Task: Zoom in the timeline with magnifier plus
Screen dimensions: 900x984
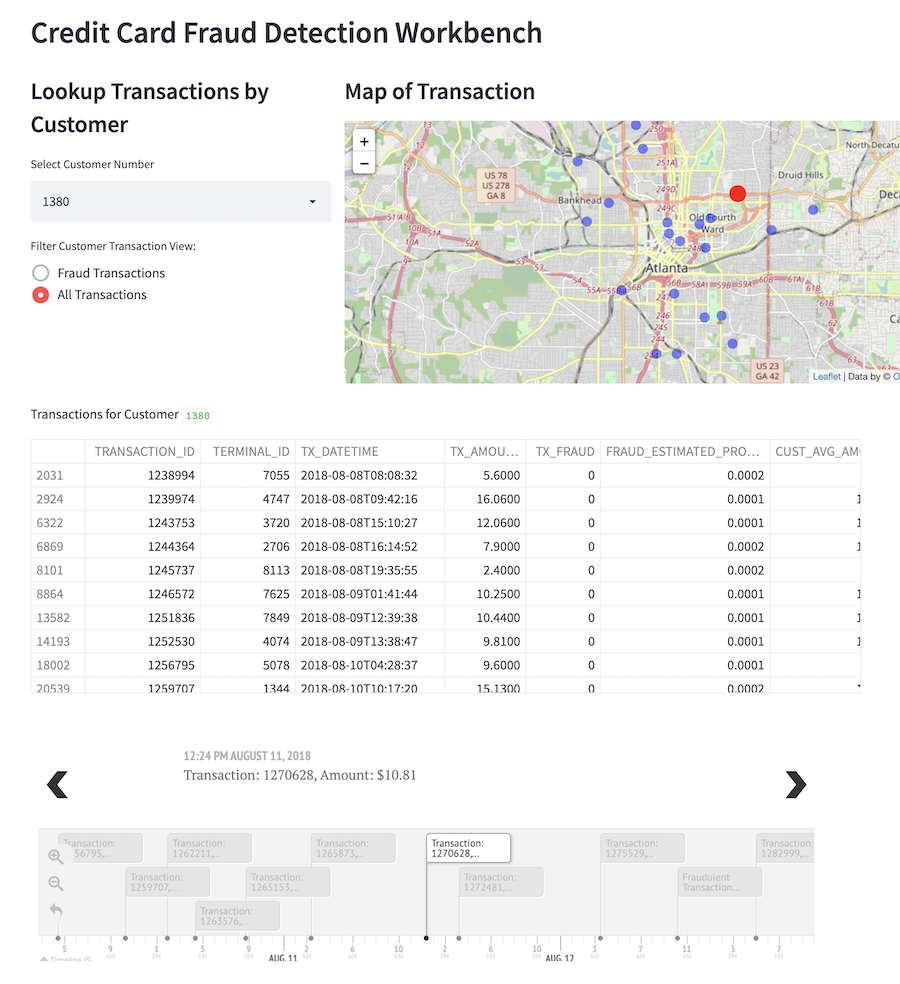Action: (x=56, y=857)
